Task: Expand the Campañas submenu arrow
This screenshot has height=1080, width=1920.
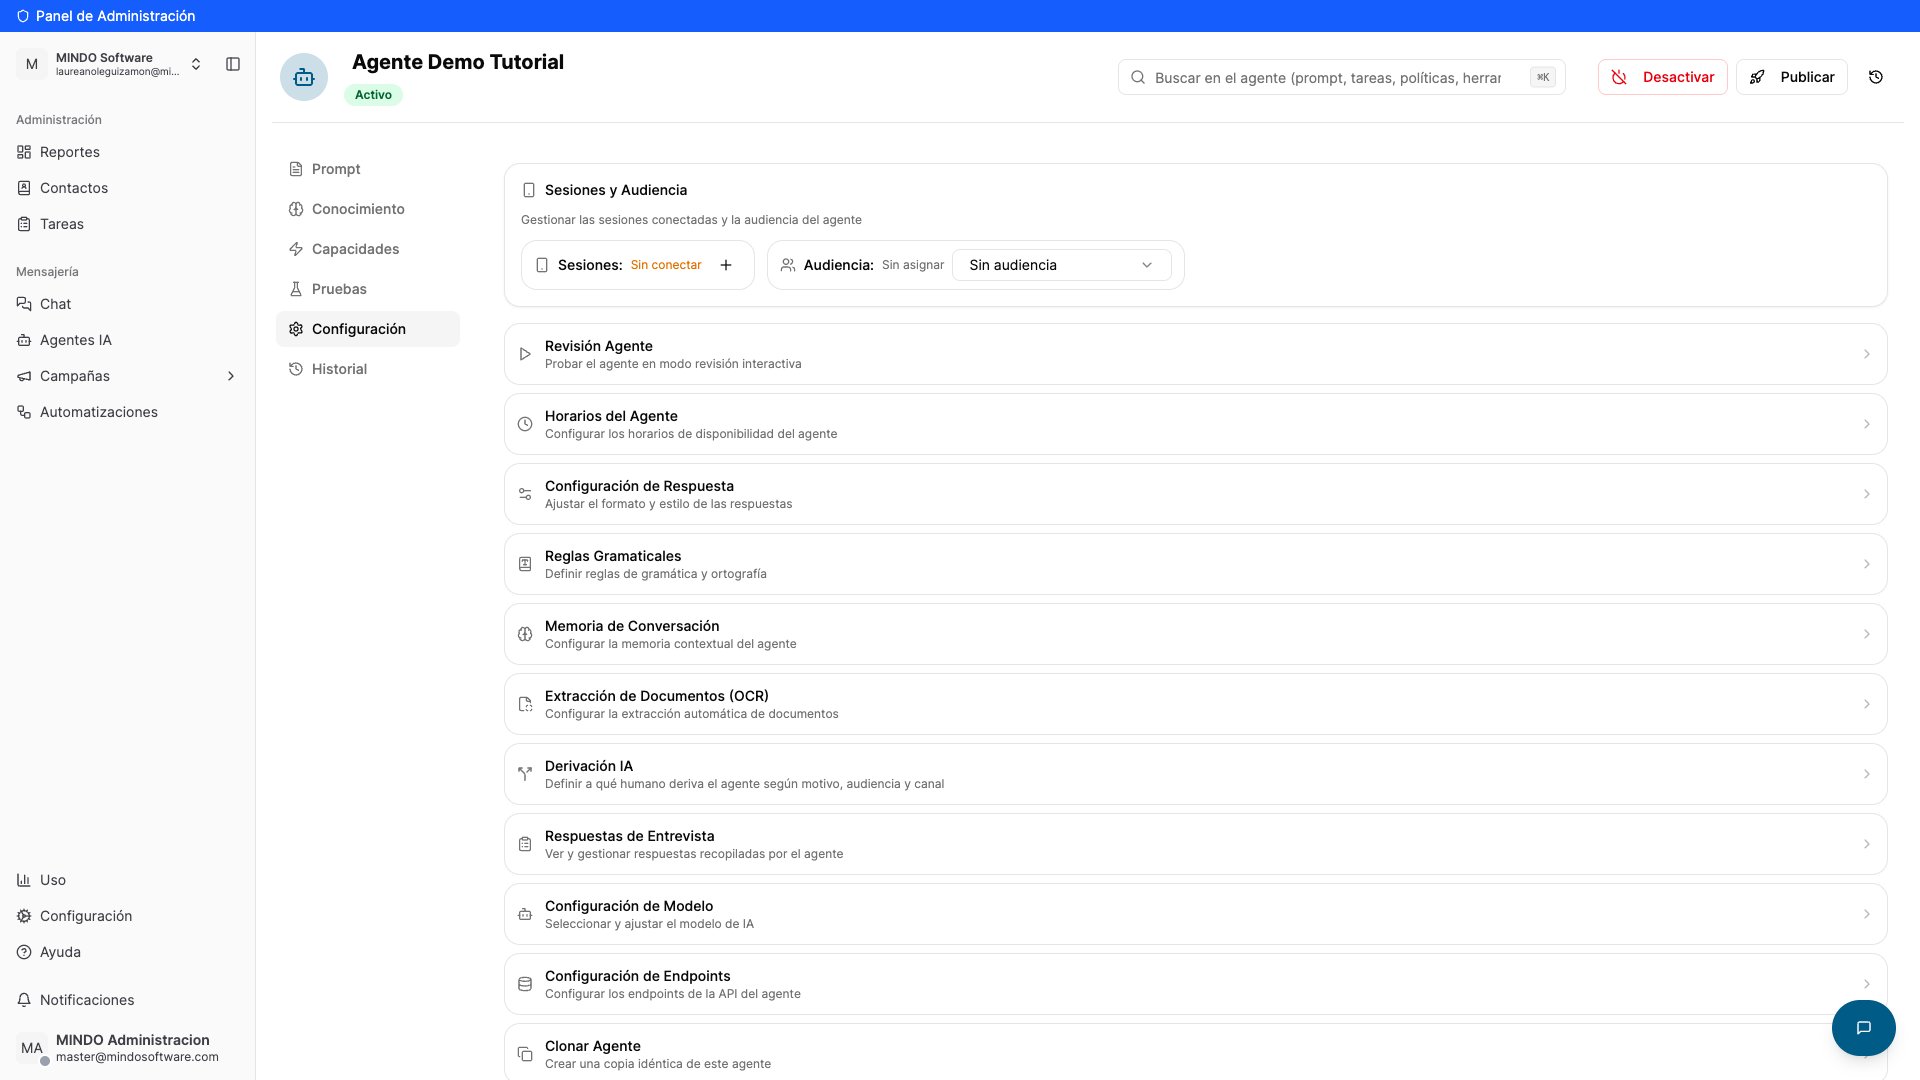Action: [x=231, y=376]
